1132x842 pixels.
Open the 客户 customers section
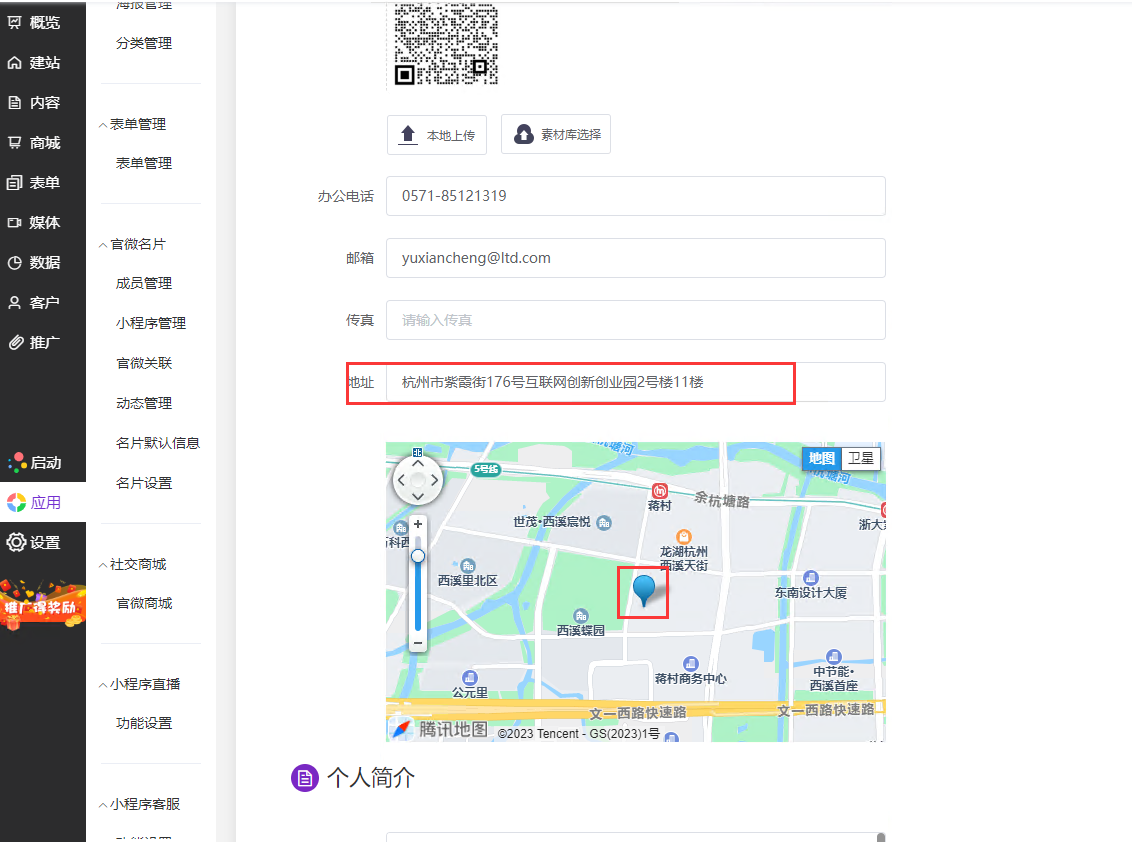34,303
